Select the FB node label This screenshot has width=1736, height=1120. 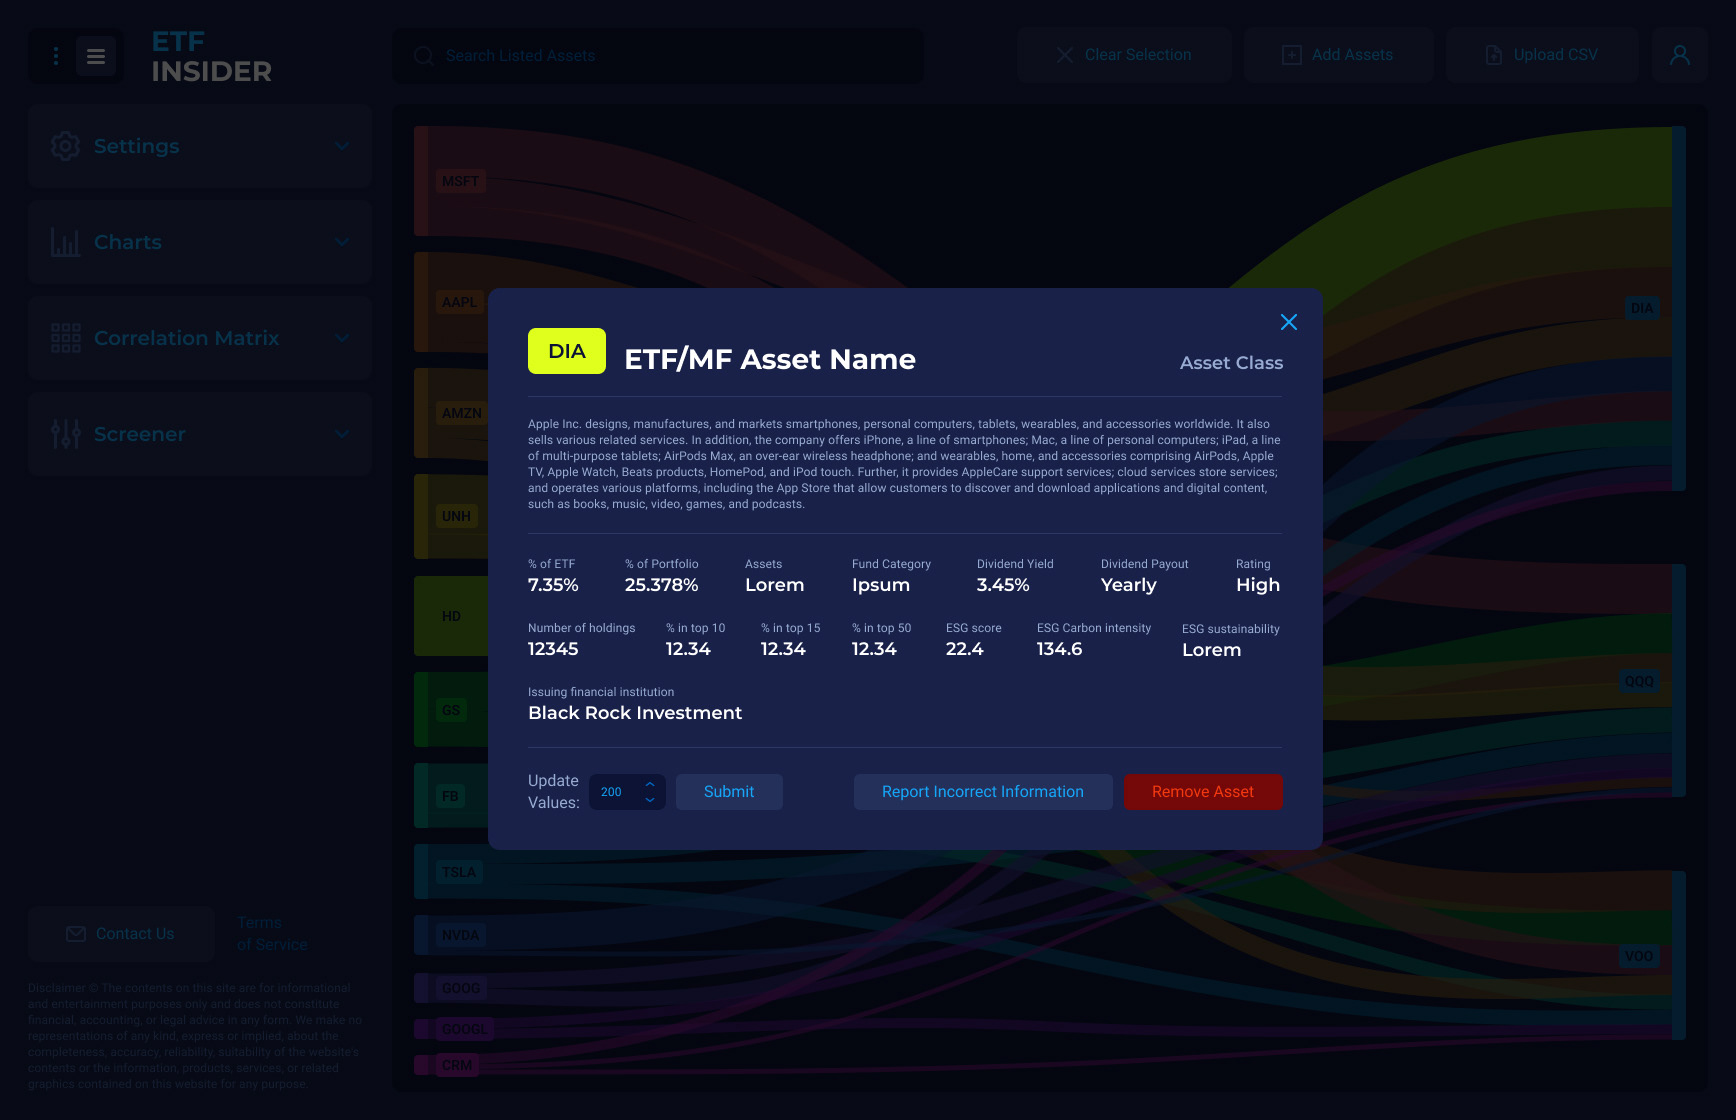(450, 796)
